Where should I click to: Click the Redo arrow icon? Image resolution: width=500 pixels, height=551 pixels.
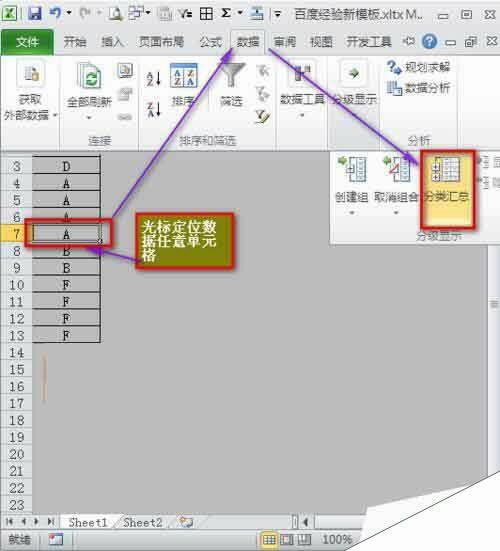point(85,13)
